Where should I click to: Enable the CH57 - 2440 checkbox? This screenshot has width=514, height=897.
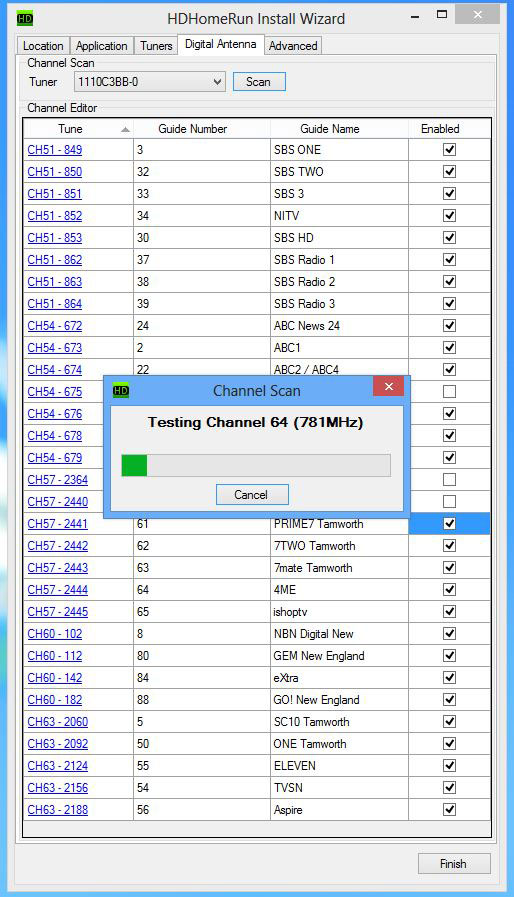450,502
